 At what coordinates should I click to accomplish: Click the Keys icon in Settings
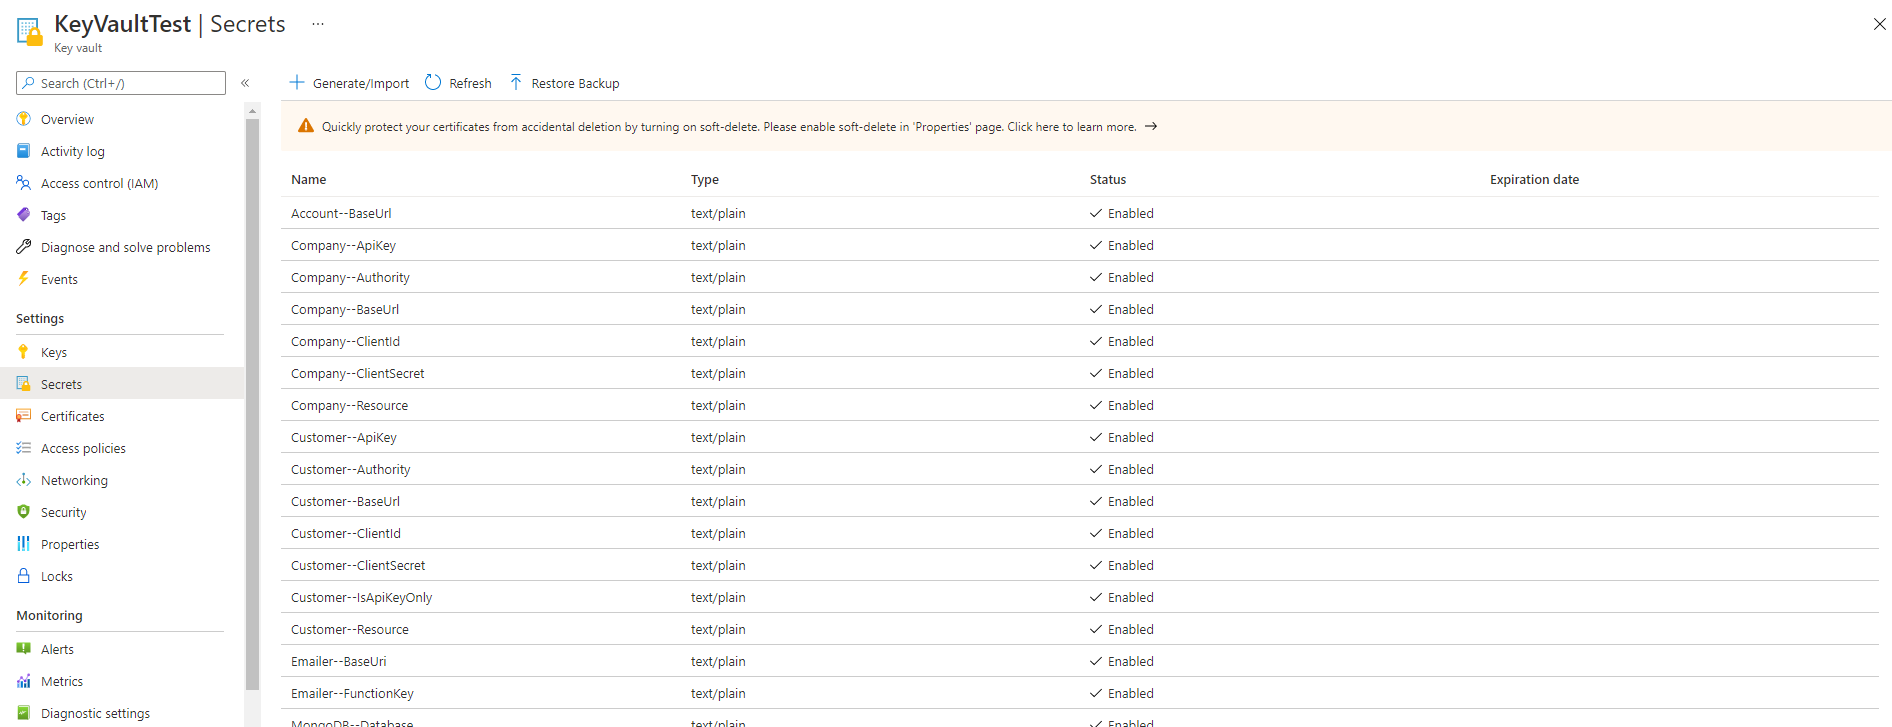click(x=24, y=352)
